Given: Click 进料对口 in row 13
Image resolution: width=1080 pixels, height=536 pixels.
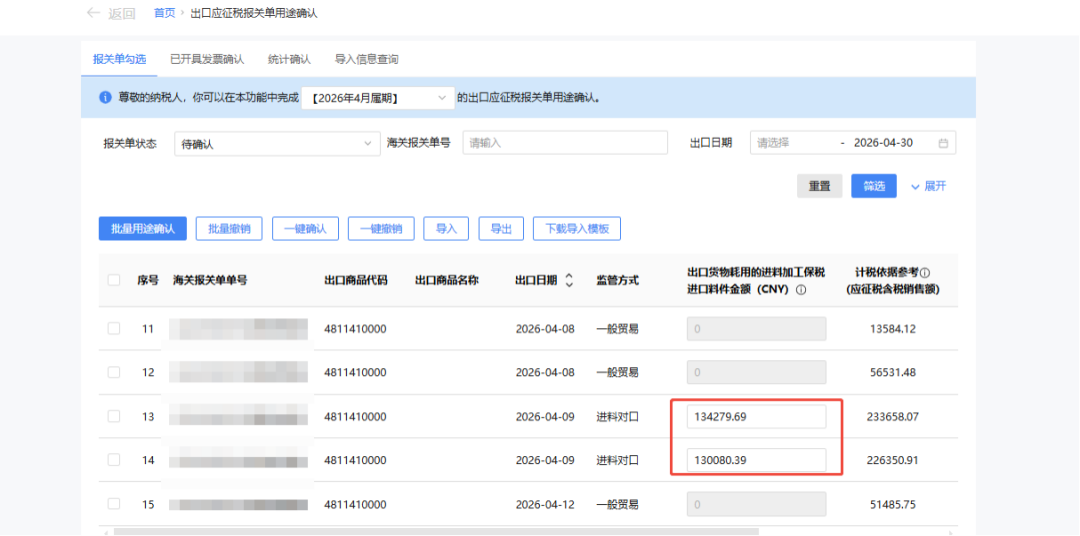Looking at the screenshot, I should [x=617, y=416].
